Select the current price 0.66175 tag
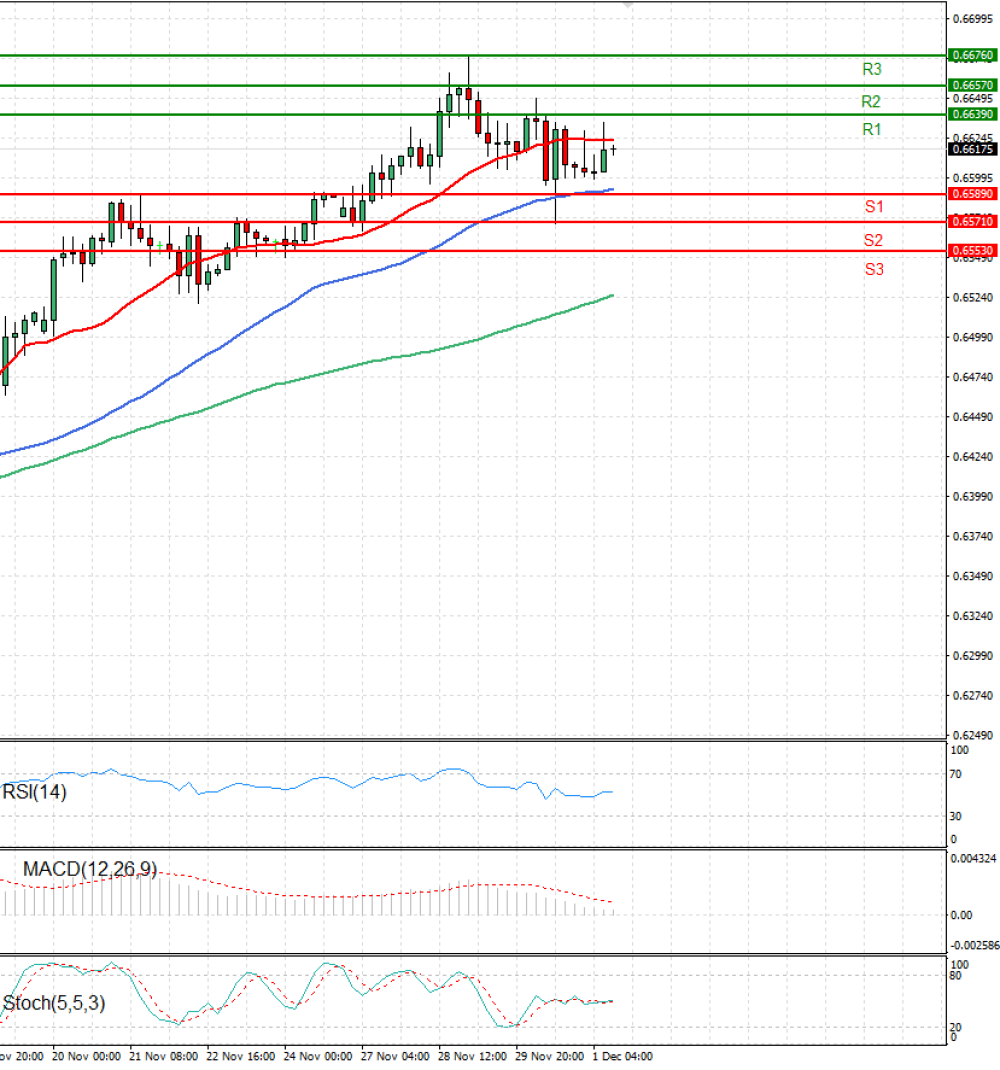1000x1070 pixels. pos(973,149)
